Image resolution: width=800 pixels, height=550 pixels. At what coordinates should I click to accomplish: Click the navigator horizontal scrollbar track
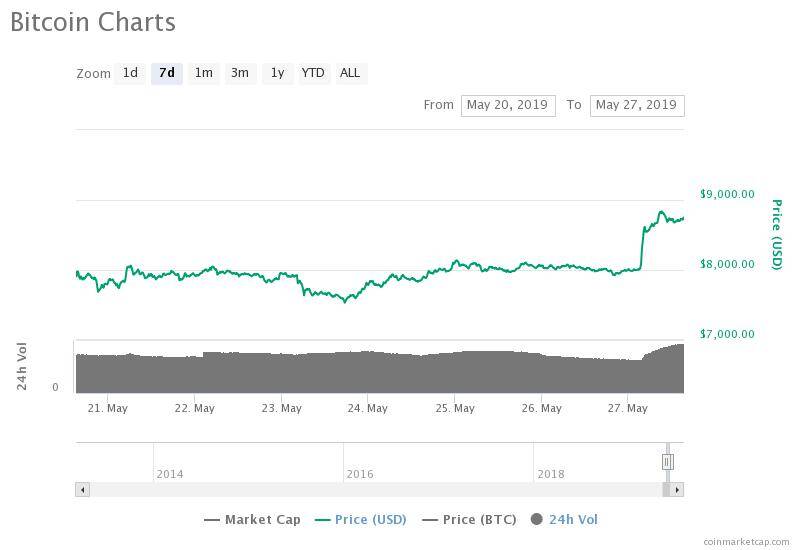[x=370, y=490]
